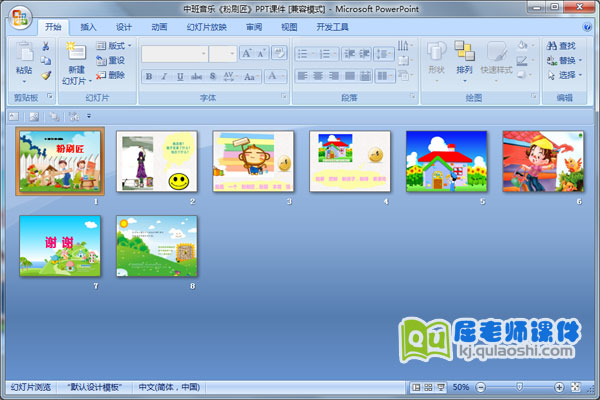Click Increase Font Size icon

point(246,53)
